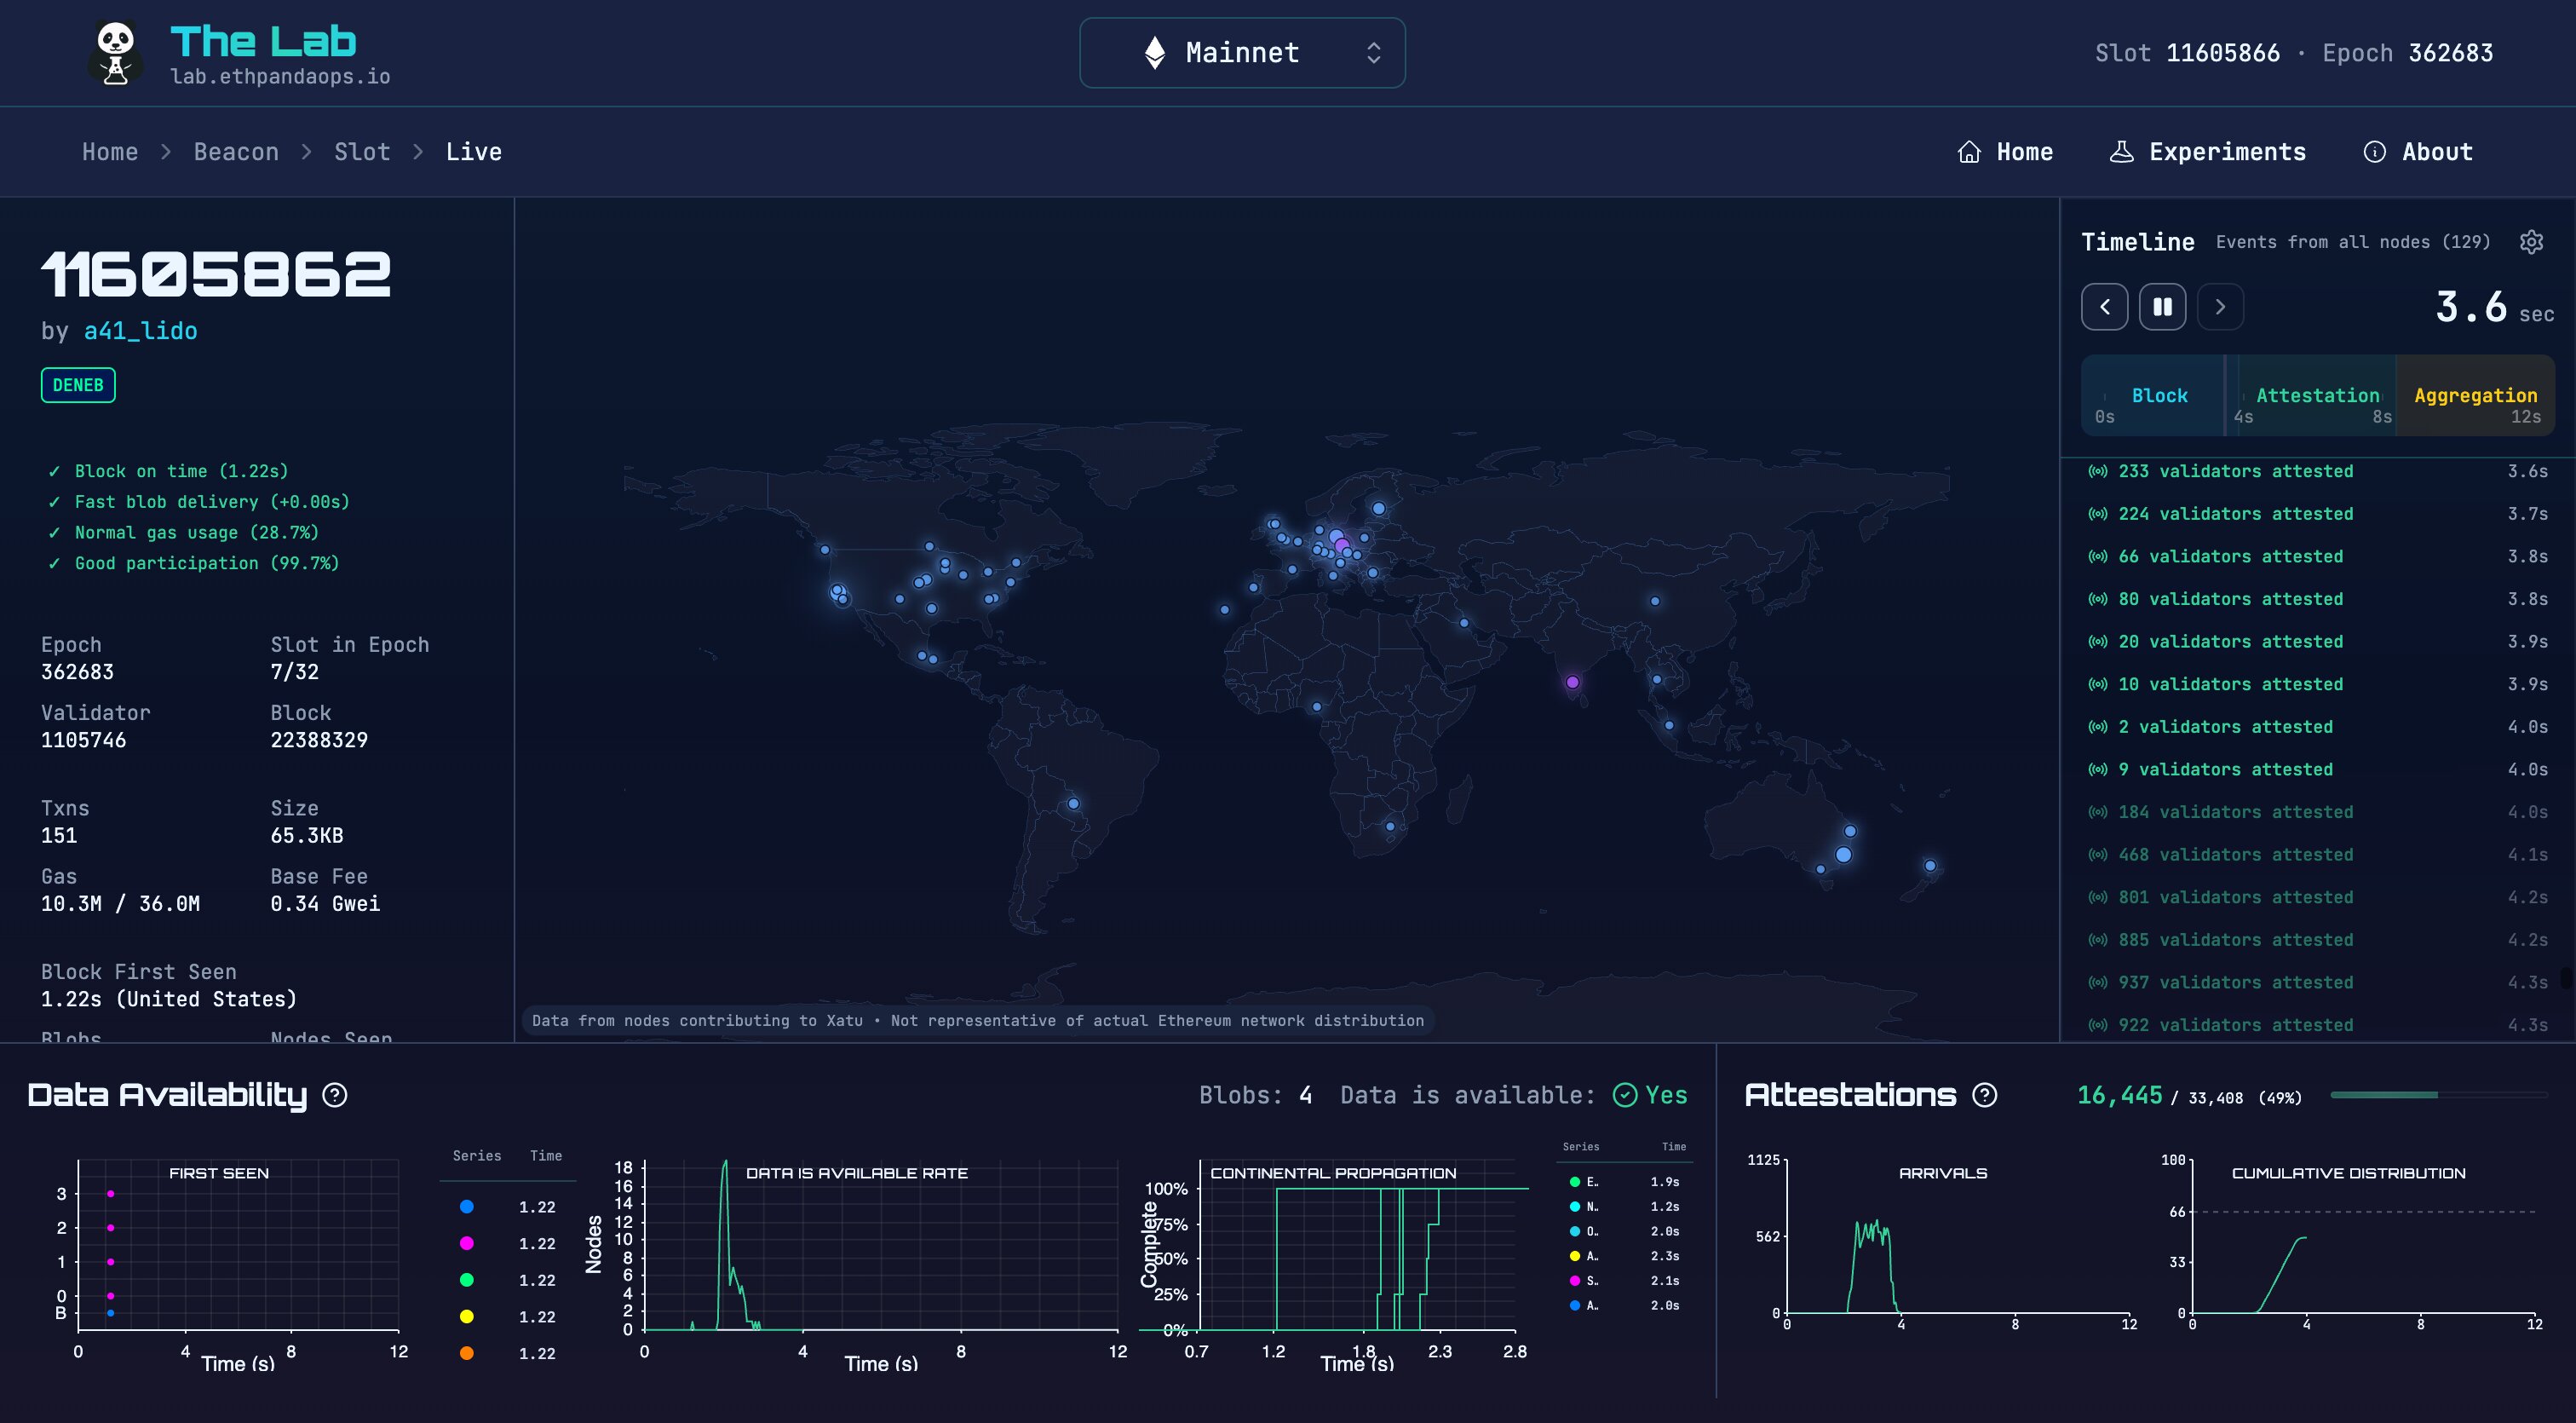Viewport: 2576px width, 1423px height.
Task: Click the magenta First Seen series dot
Action: [x=466, y=1243]
